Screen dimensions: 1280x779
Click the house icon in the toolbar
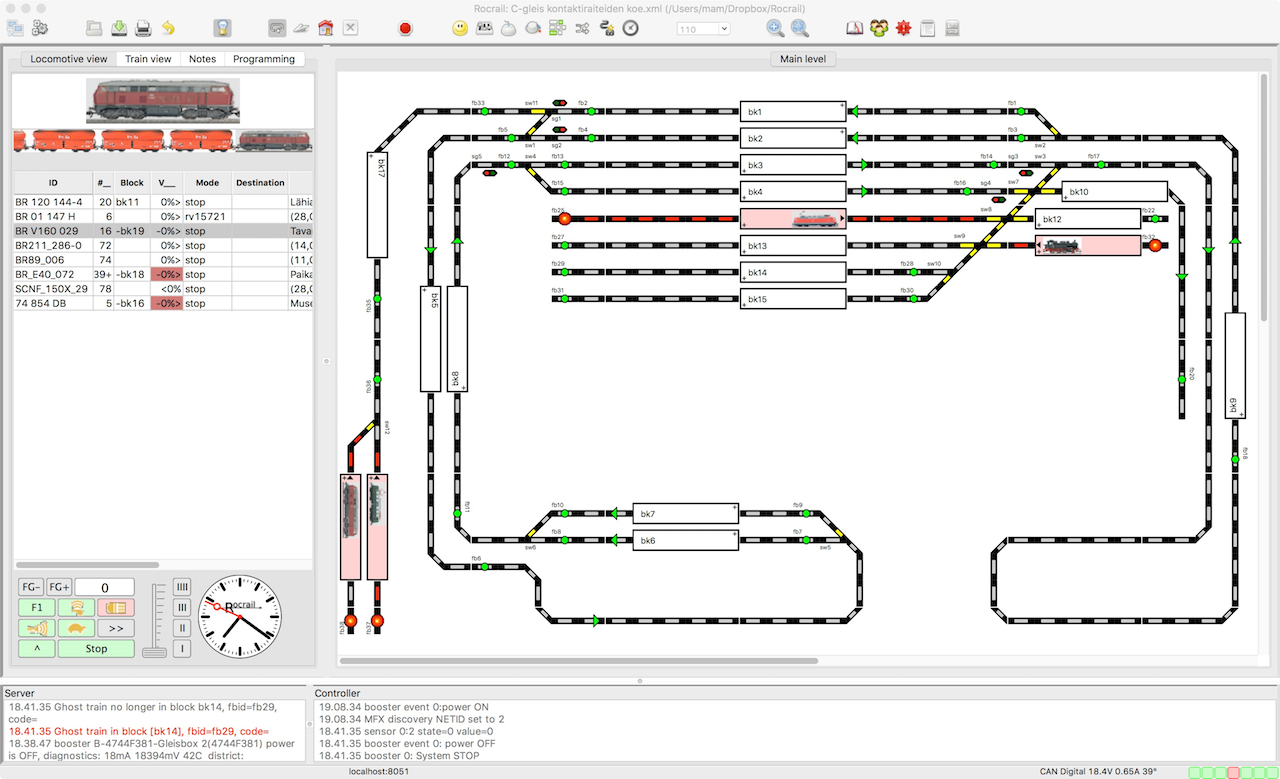[x=326, y=28]
